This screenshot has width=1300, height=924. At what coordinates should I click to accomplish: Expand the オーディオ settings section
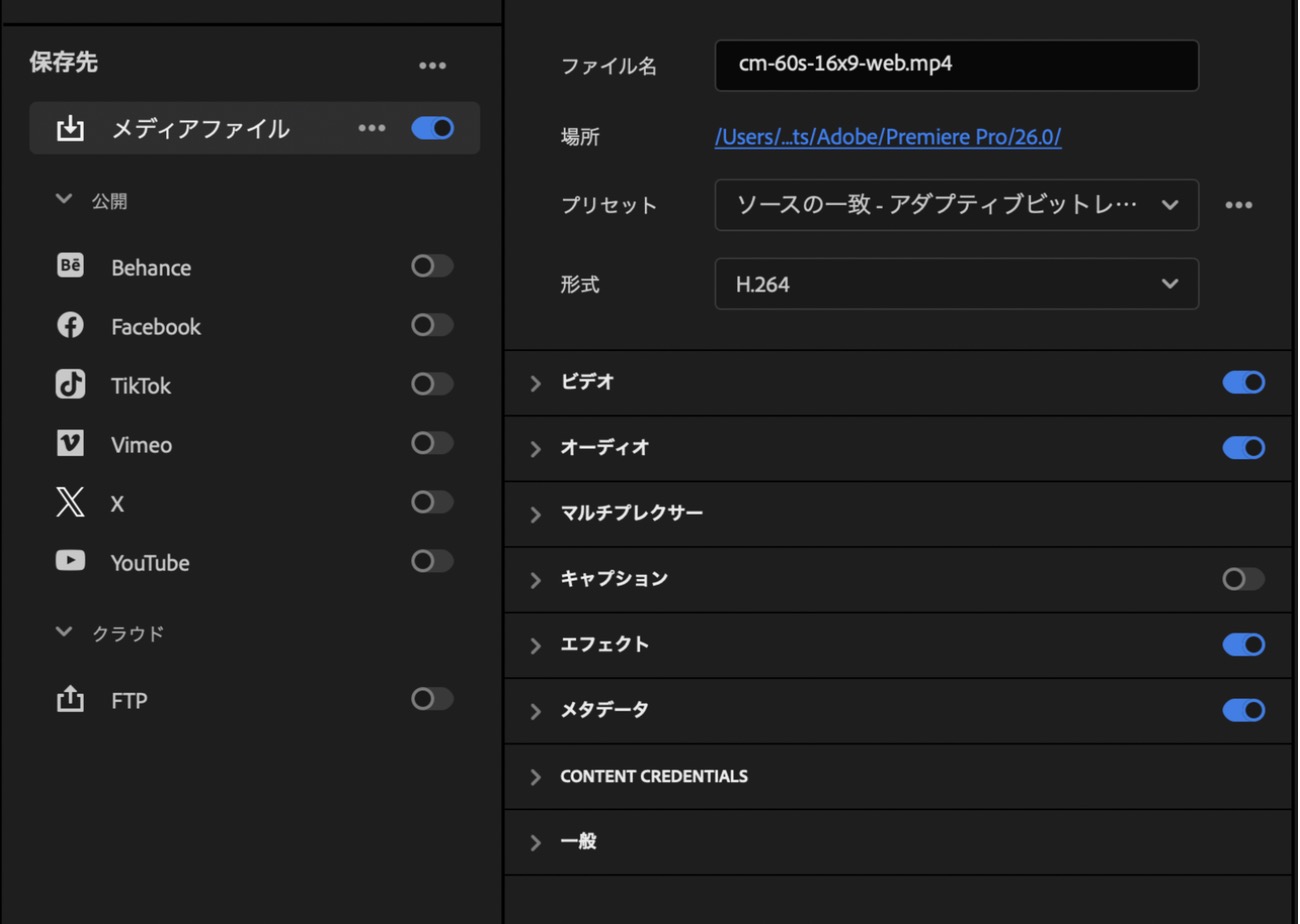(x=536, y=448)
